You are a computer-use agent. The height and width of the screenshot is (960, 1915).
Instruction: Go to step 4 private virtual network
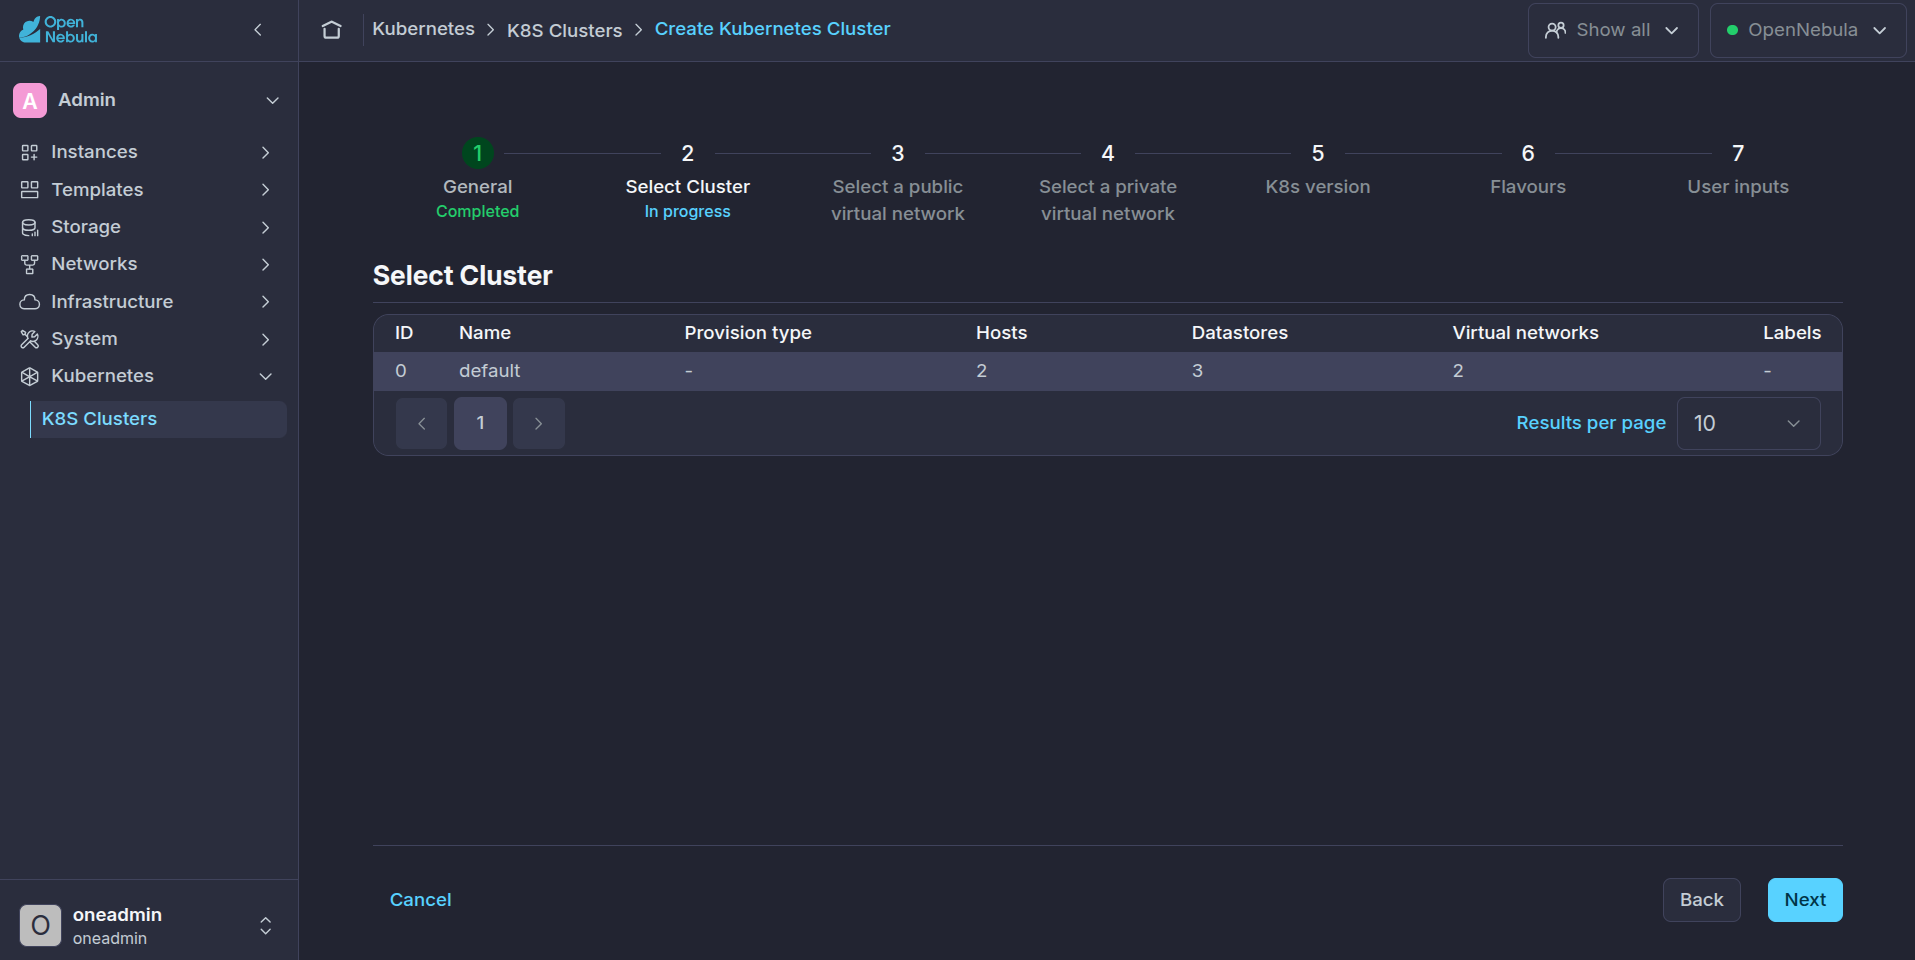tap(1107, 182)
